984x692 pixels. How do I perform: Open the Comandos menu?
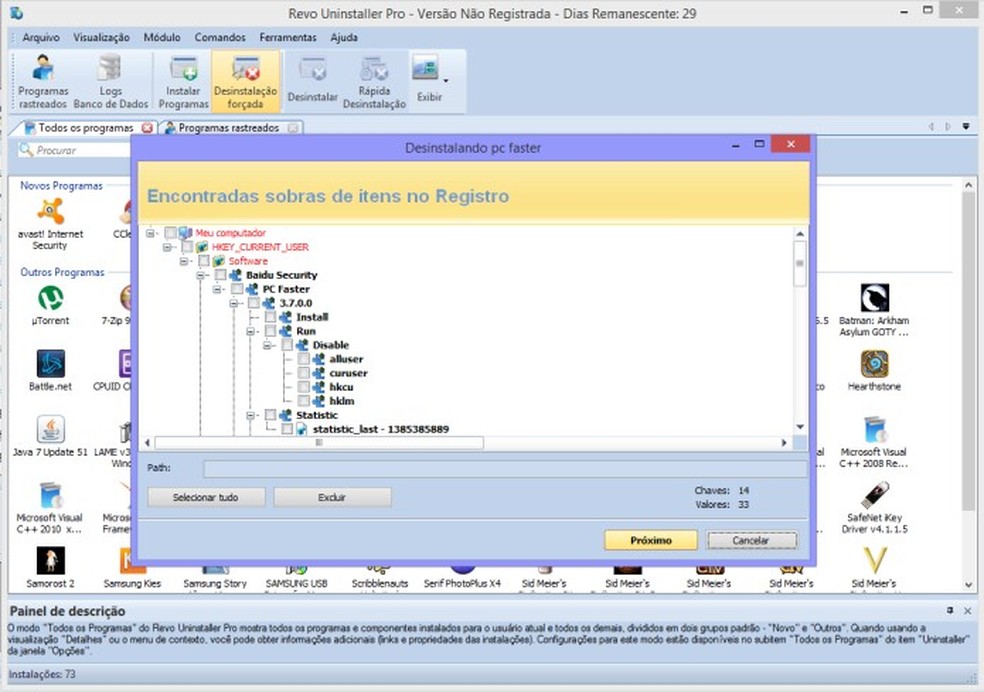[220, 37]
